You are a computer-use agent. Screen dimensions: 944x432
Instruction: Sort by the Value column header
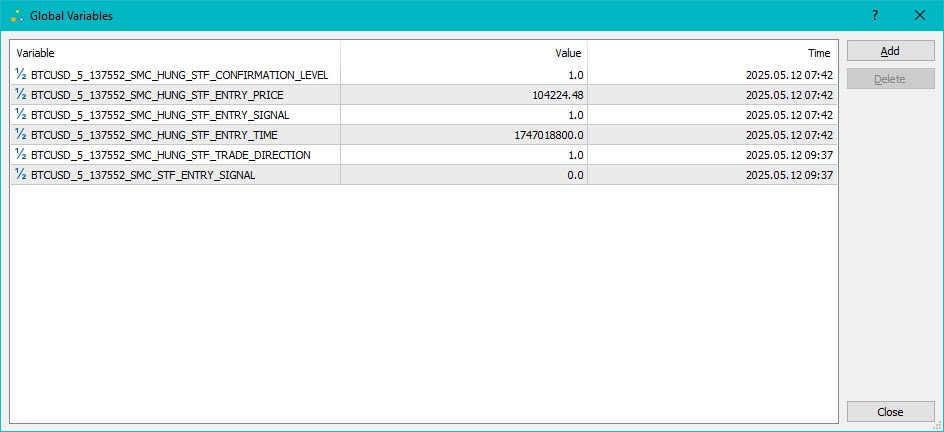tap(464, 53)
